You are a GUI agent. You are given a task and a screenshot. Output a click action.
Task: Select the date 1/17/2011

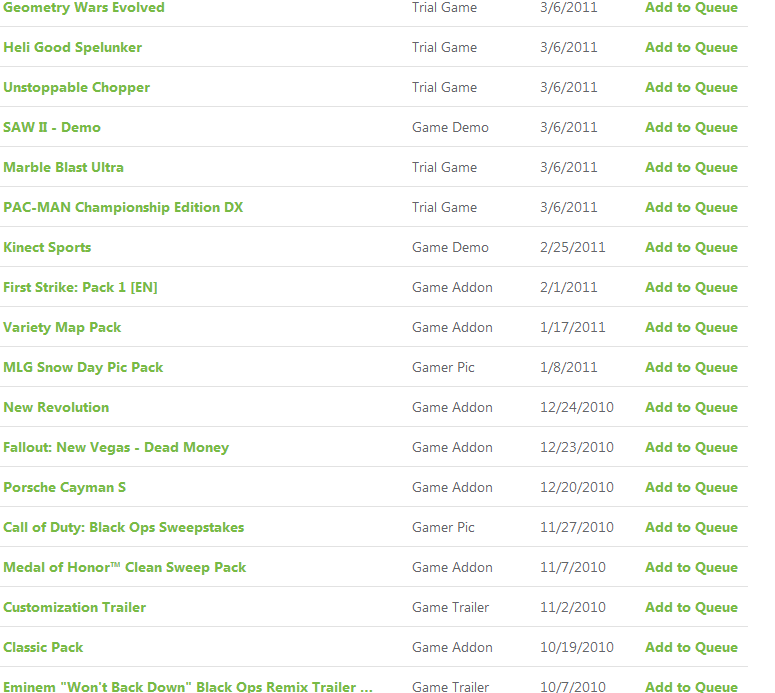click(x=573, y=328)
